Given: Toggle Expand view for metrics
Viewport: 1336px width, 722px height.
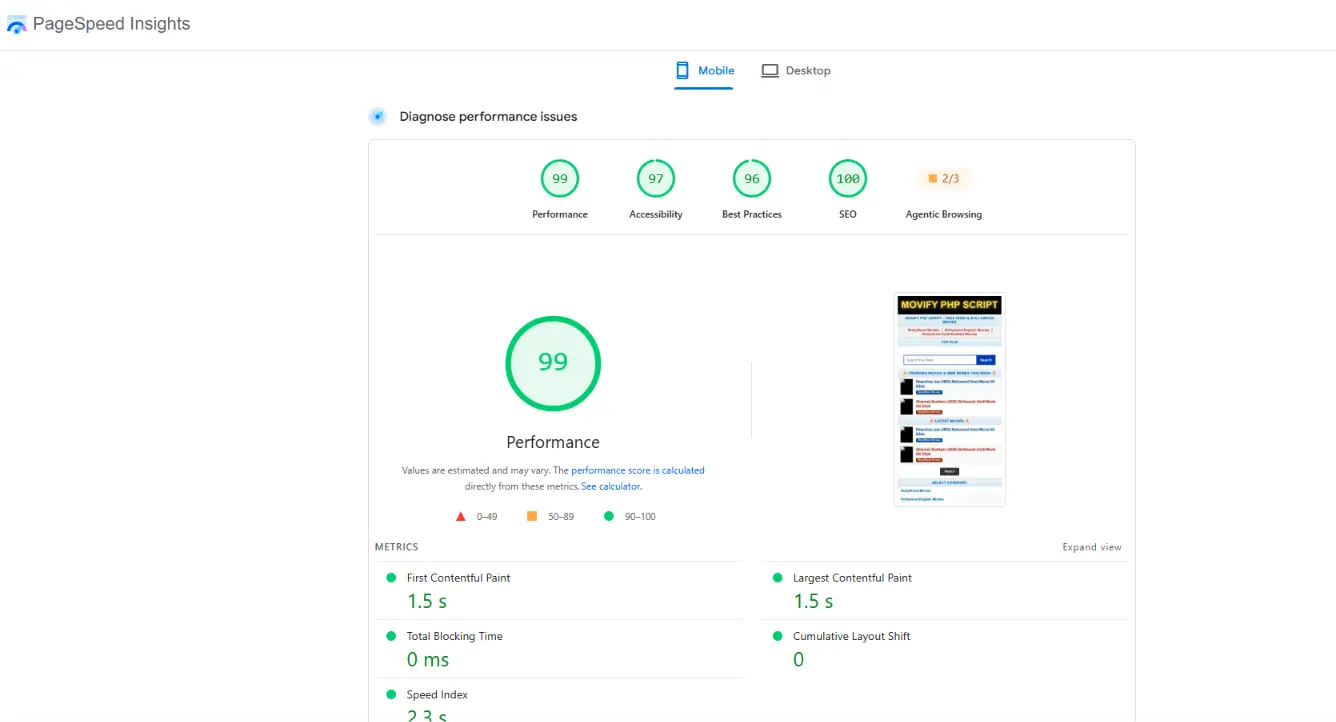Looking at the screenshot, I should (1092, 547).
